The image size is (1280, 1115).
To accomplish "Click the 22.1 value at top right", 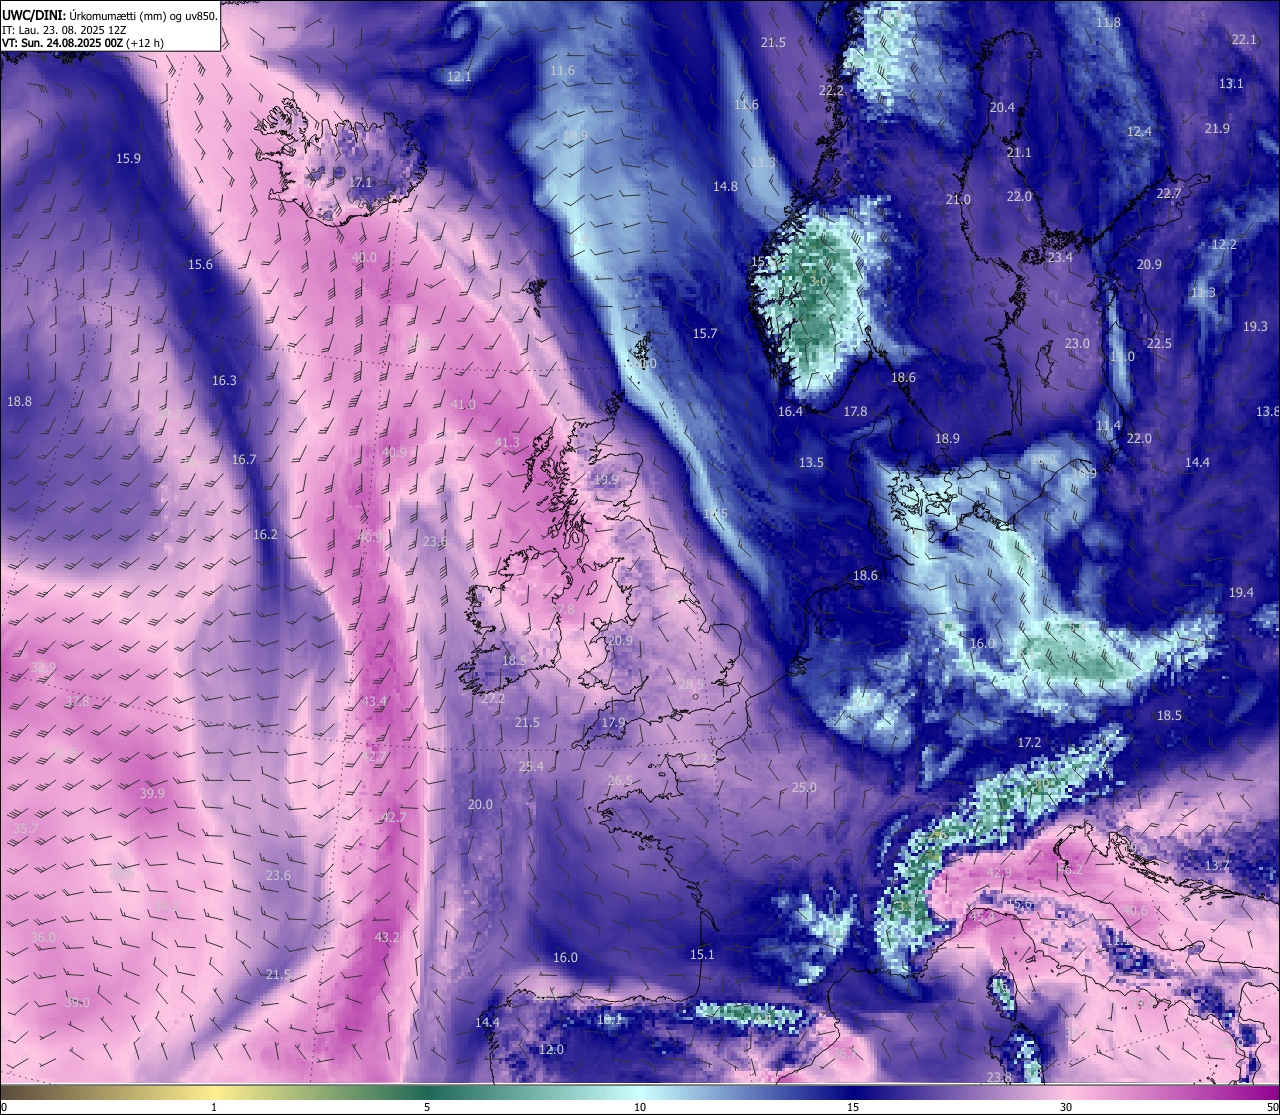I will tap(1244, 39).
